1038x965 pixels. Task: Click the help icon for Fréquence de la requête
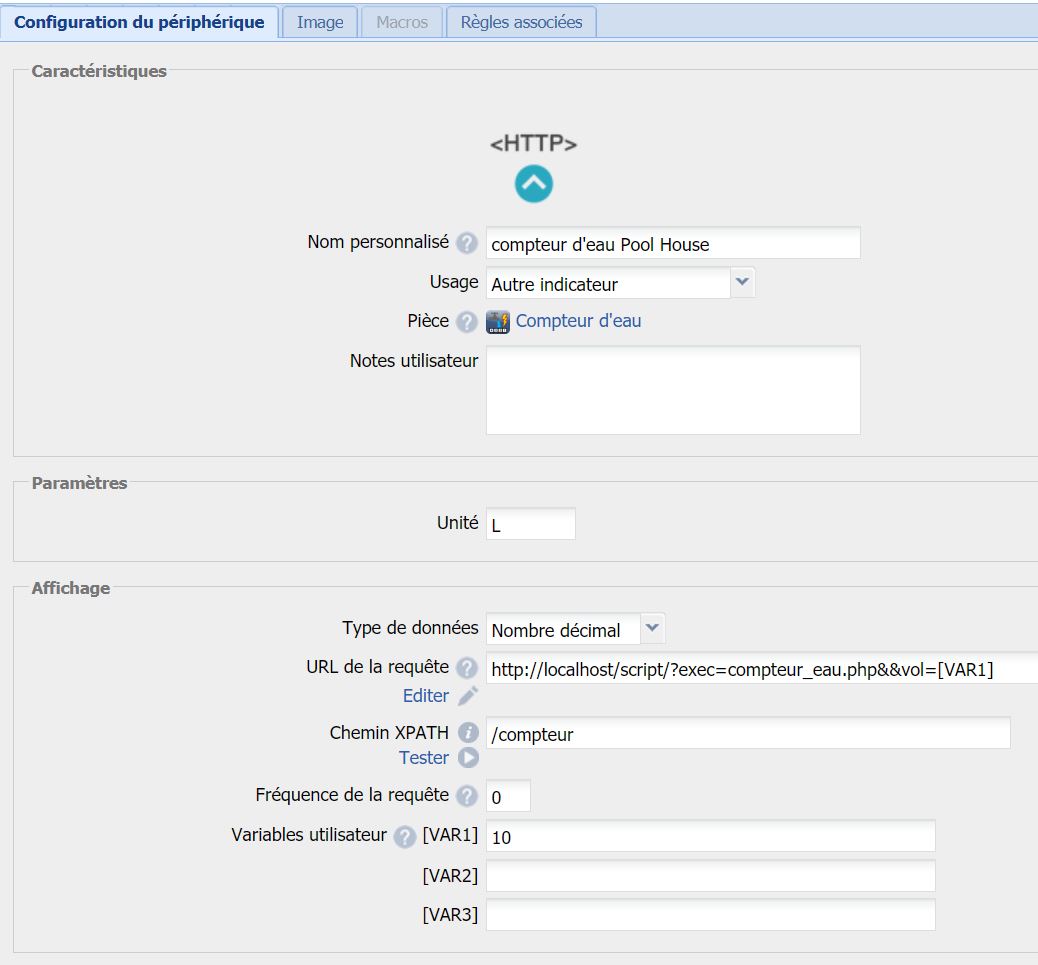tap(466, 797)
